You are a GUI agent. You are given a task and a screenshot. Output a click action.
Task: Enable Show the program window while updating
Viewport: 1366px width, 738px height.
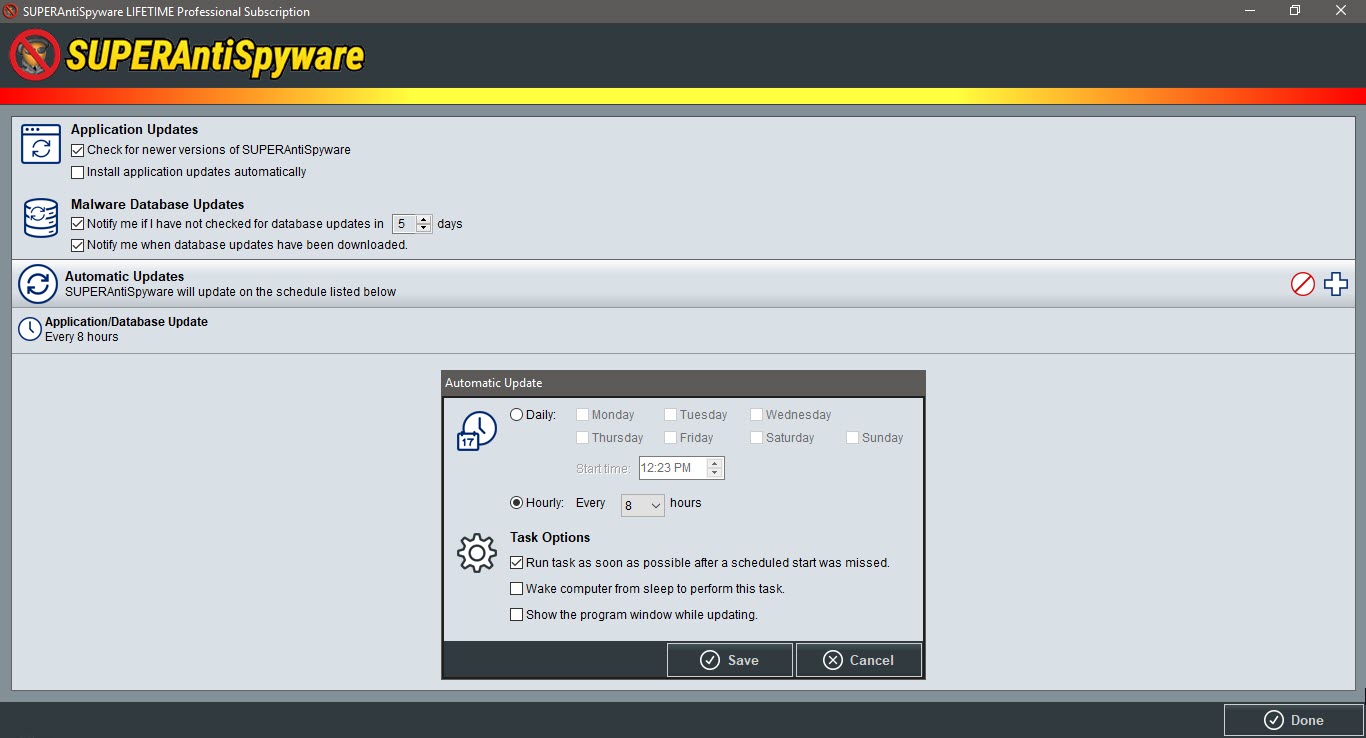tap(517, 615)
